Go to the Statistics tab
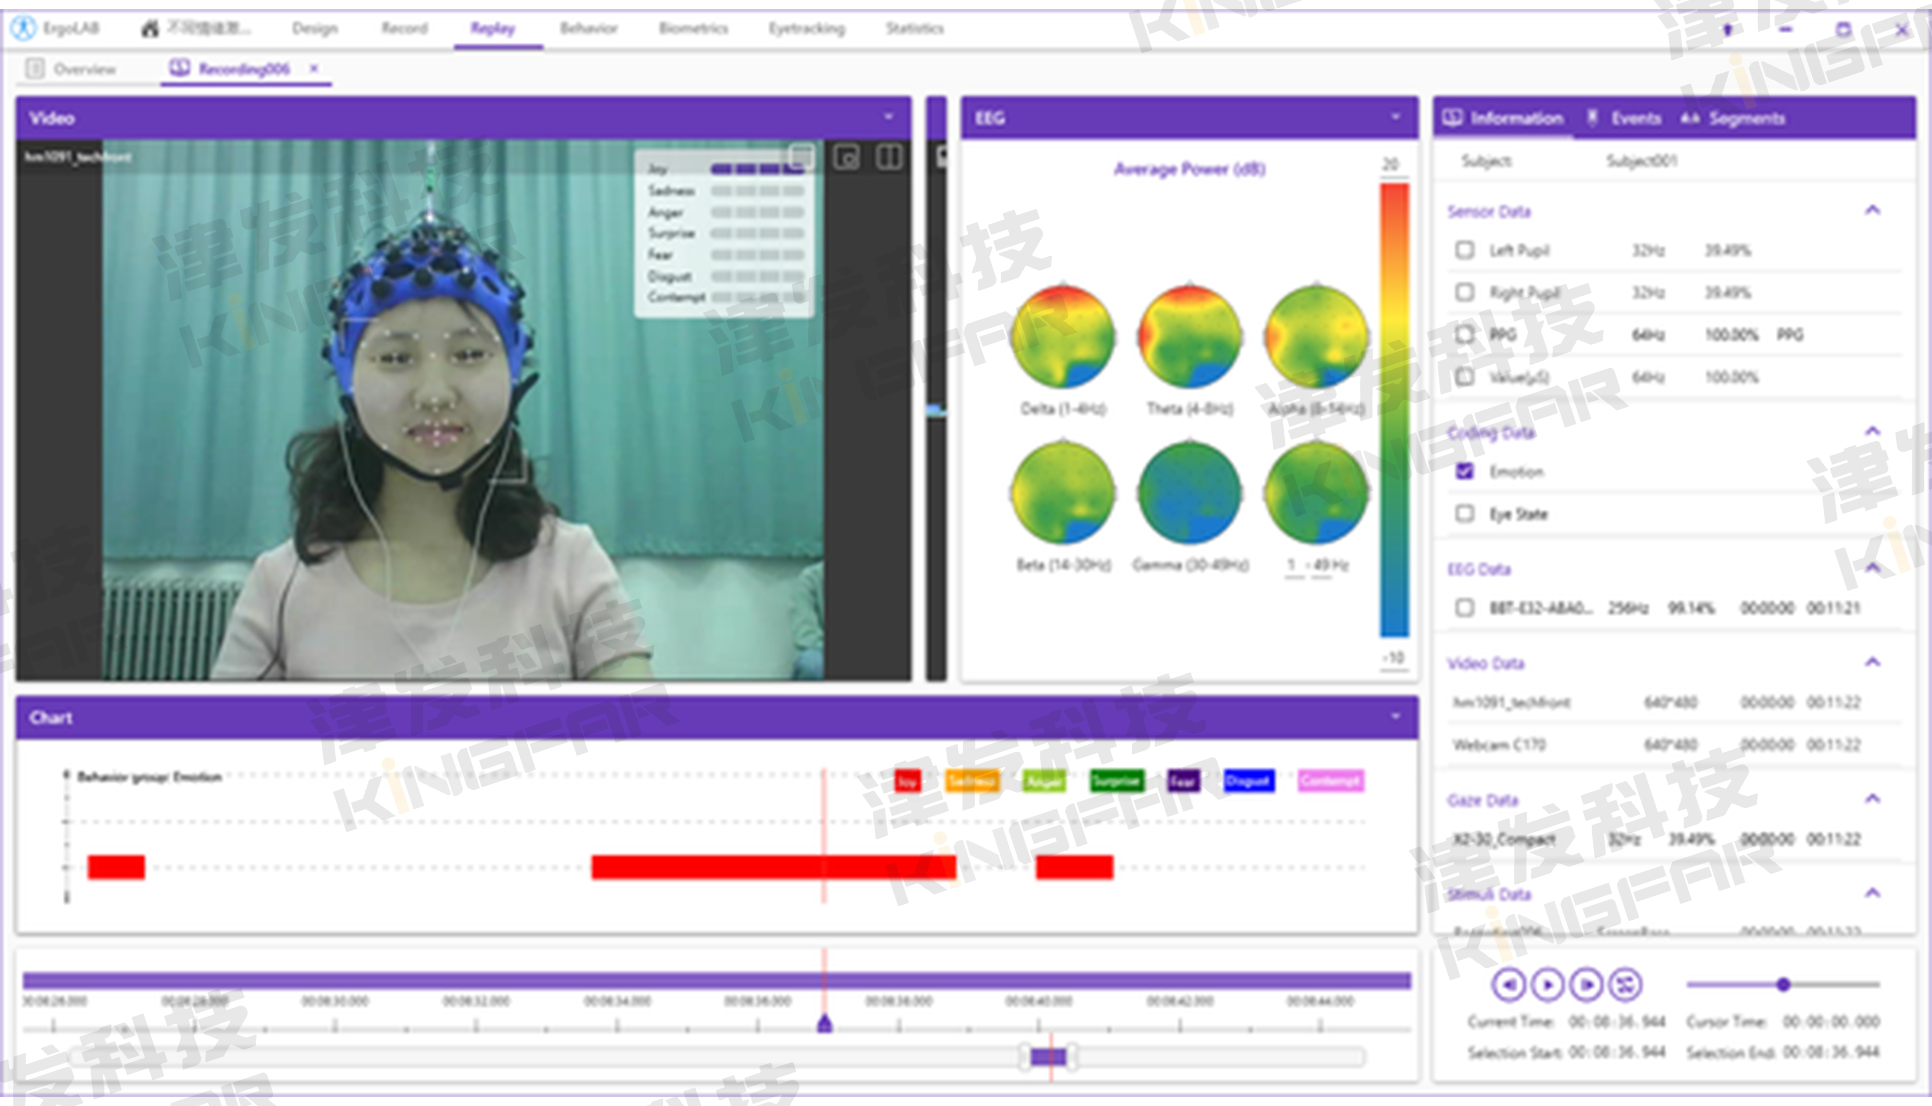The width and height of the screenshot is (1932, 1106). (x=914, y=28)
